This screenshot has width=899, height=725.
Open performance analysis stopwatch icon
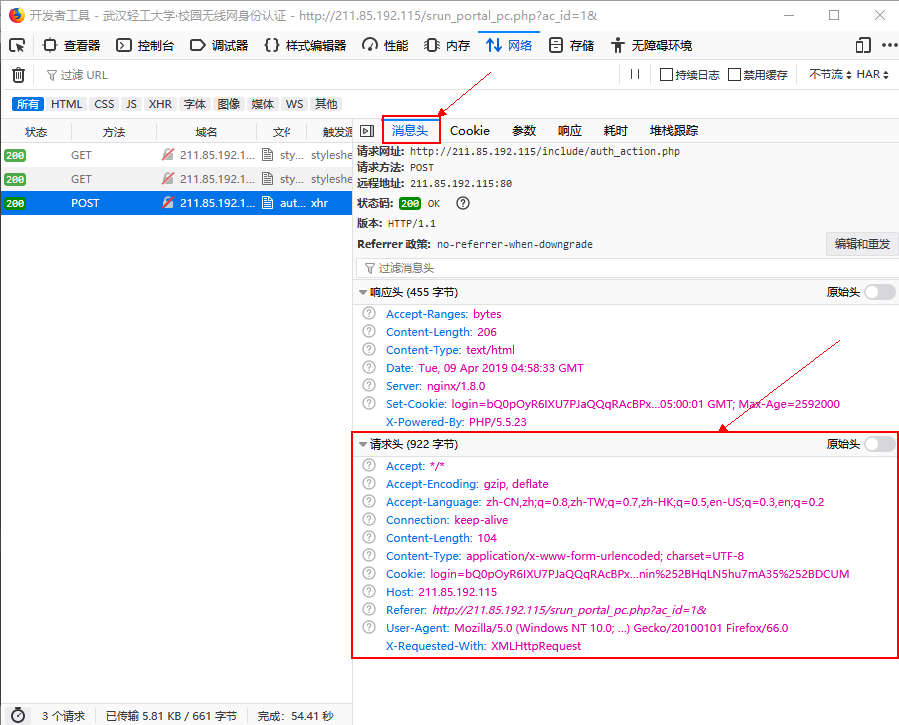pos(18,716)
